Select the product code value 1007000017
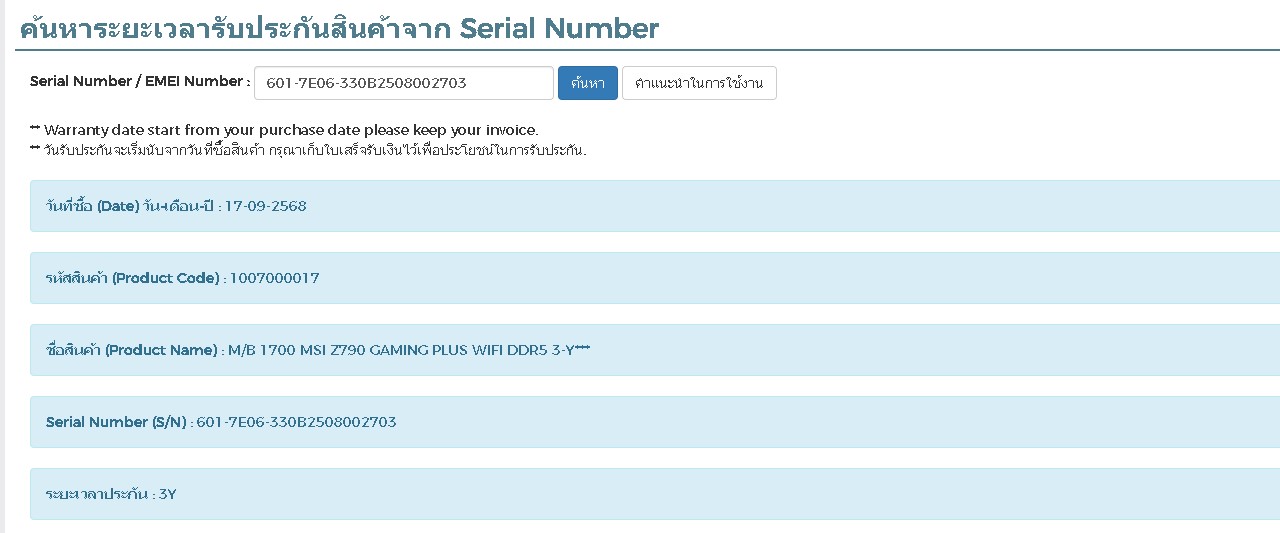 pyautogui.click(x=275, y=278)
